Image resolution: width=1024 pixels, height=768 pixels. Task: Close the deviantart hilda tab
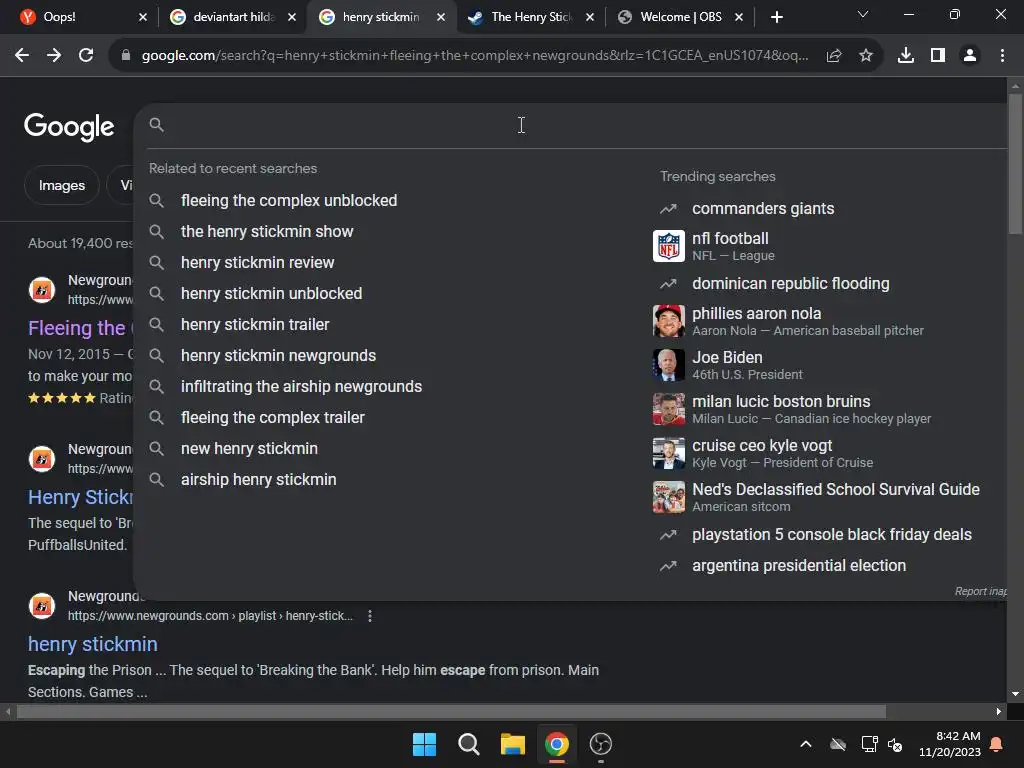291,17
